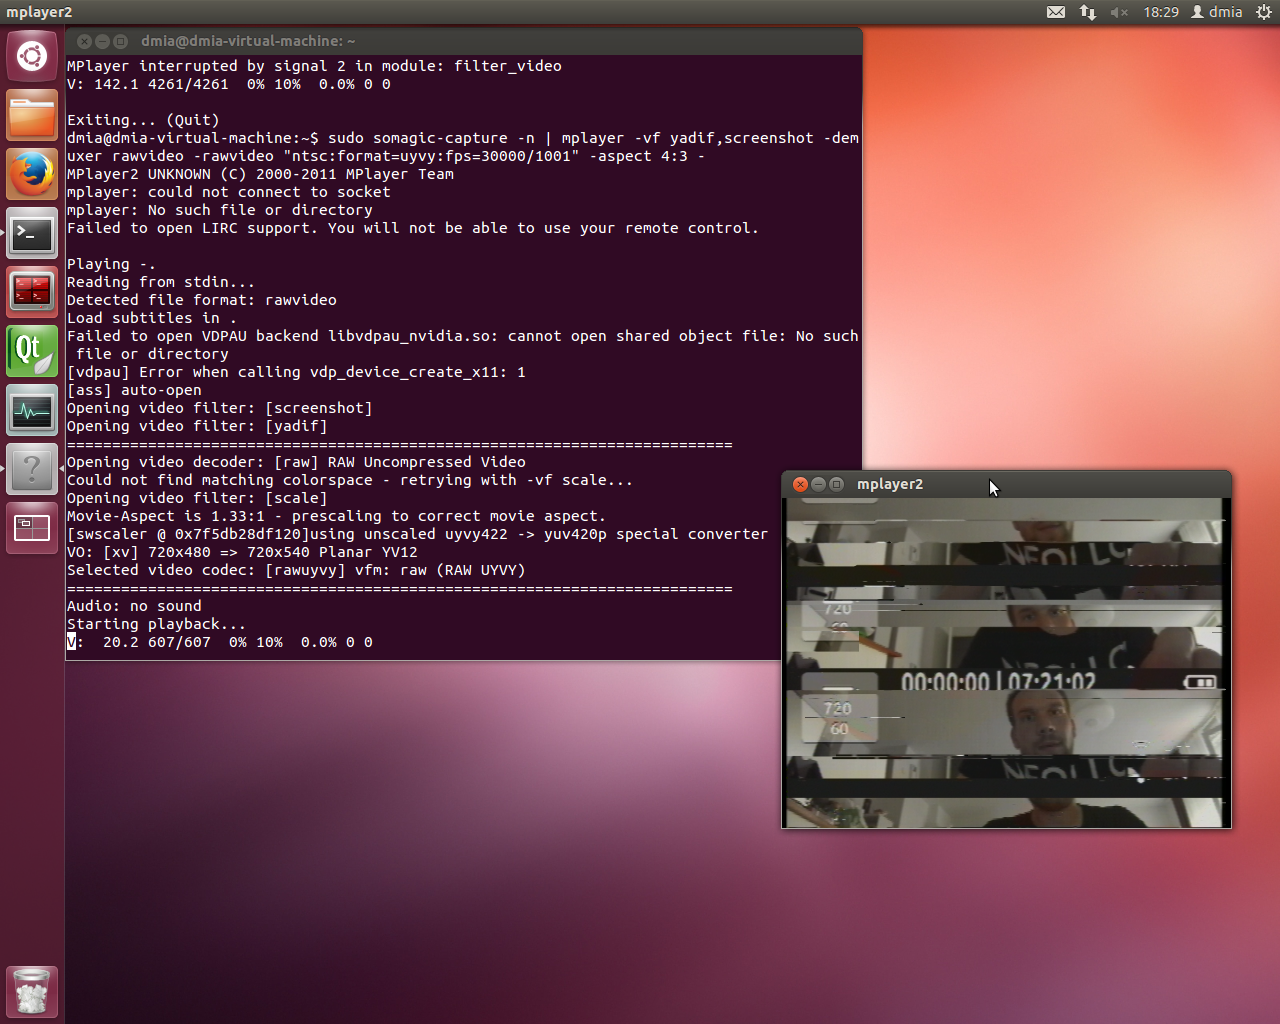This screenshot has width=1280, height=1024.
Task: Click the "Playing -." terminal line
Action: (111, 264)
